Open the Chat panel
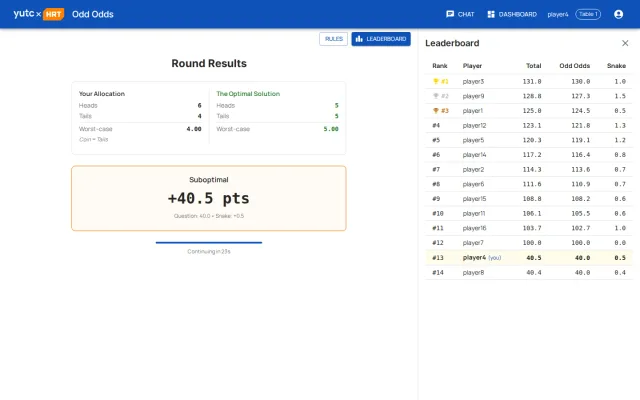Screen dimensions: 640x400 pos(460,14)
